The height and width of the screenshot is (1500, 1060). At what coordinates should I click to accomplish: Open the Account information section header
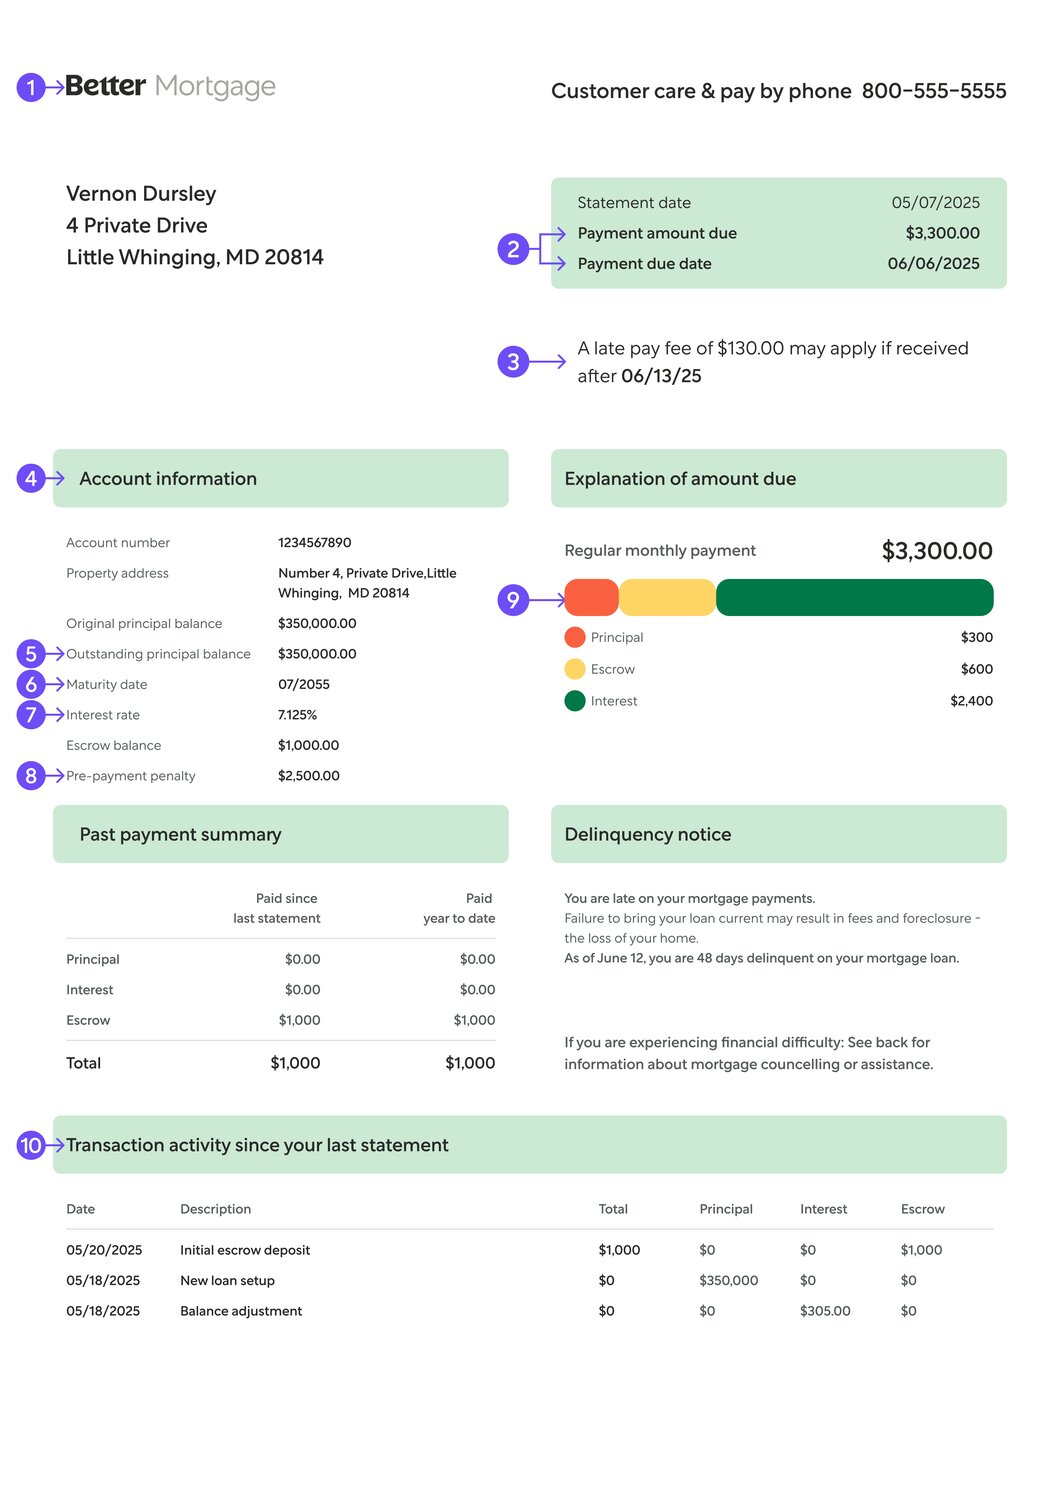280,478
